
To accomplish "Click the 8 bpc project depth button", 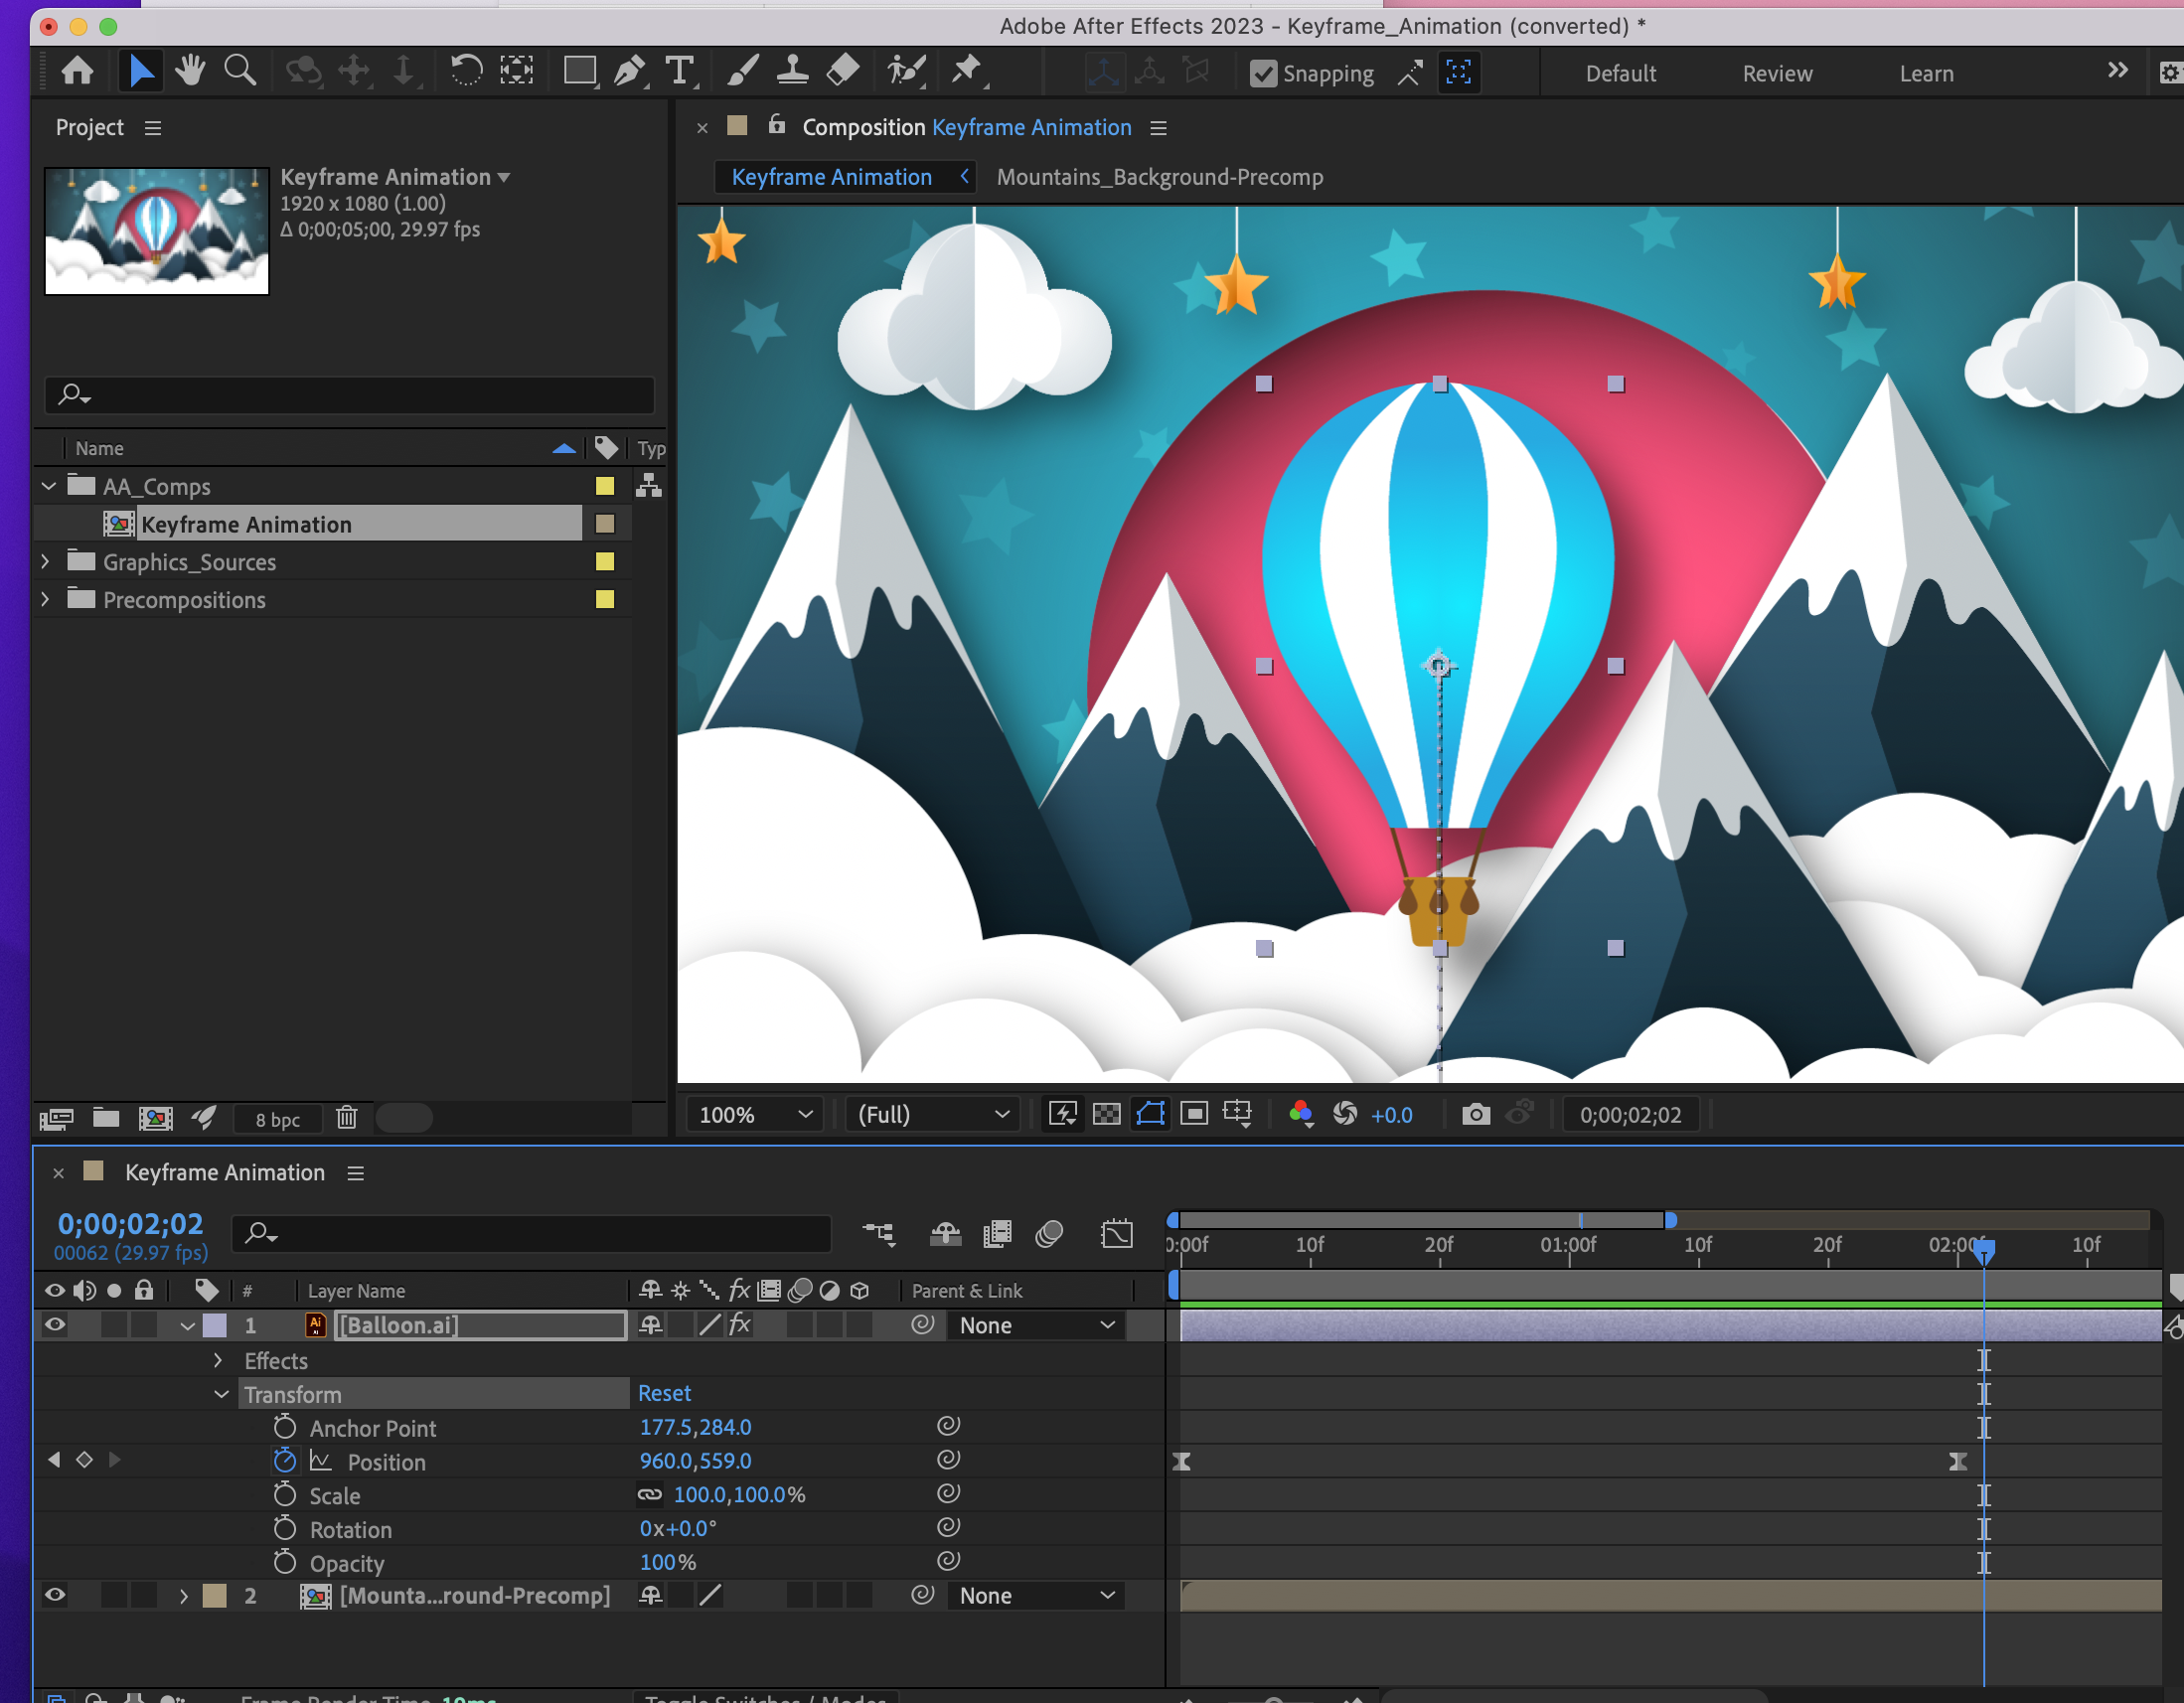I will (x=277, y=1118).
